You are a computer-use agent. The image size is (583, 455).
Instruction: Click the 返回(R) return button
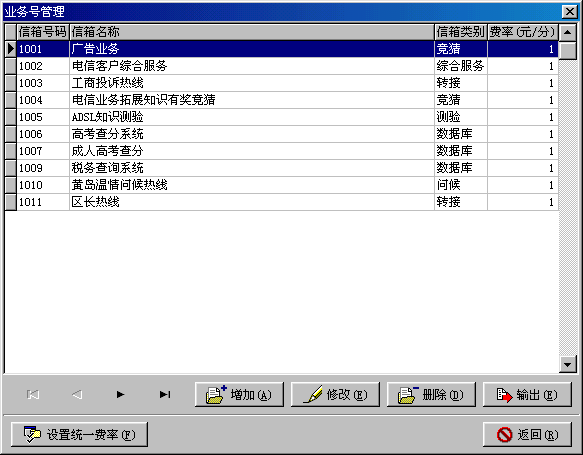[x=527, y=434]
